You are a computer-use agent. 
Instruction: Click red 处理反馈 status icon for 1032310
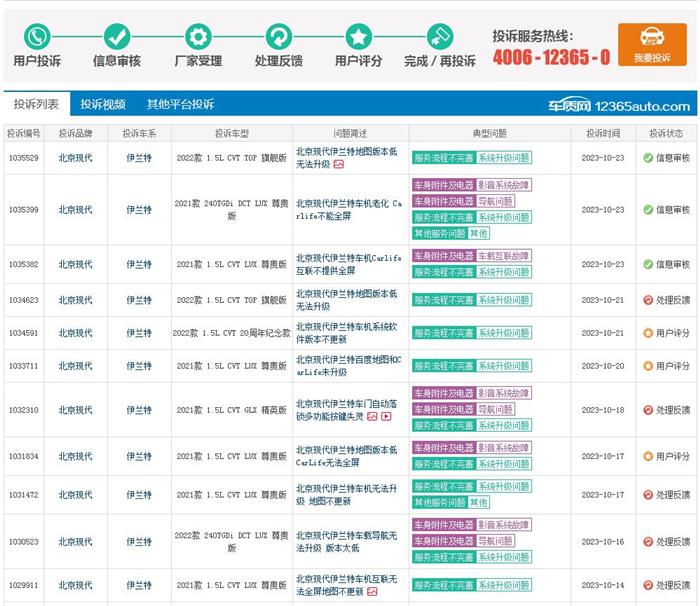(x=648, y=410)
